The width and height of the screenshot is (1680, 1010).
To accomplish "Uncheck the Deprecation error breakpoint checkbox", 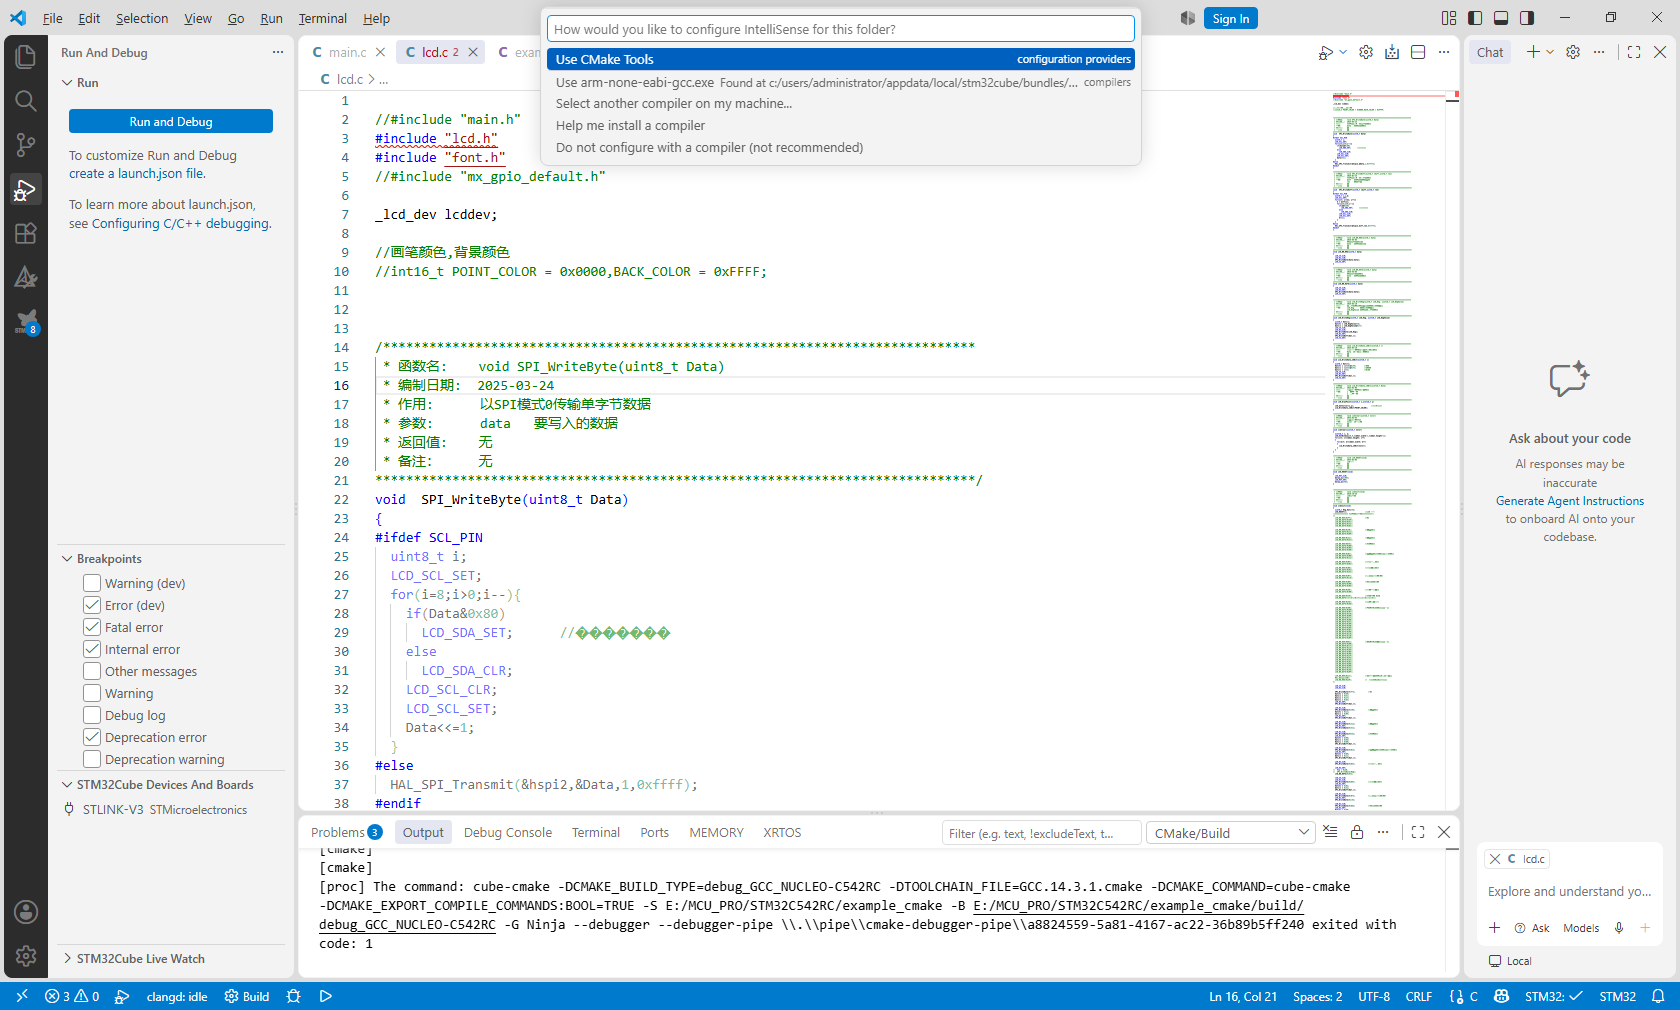I will (92, 737).
